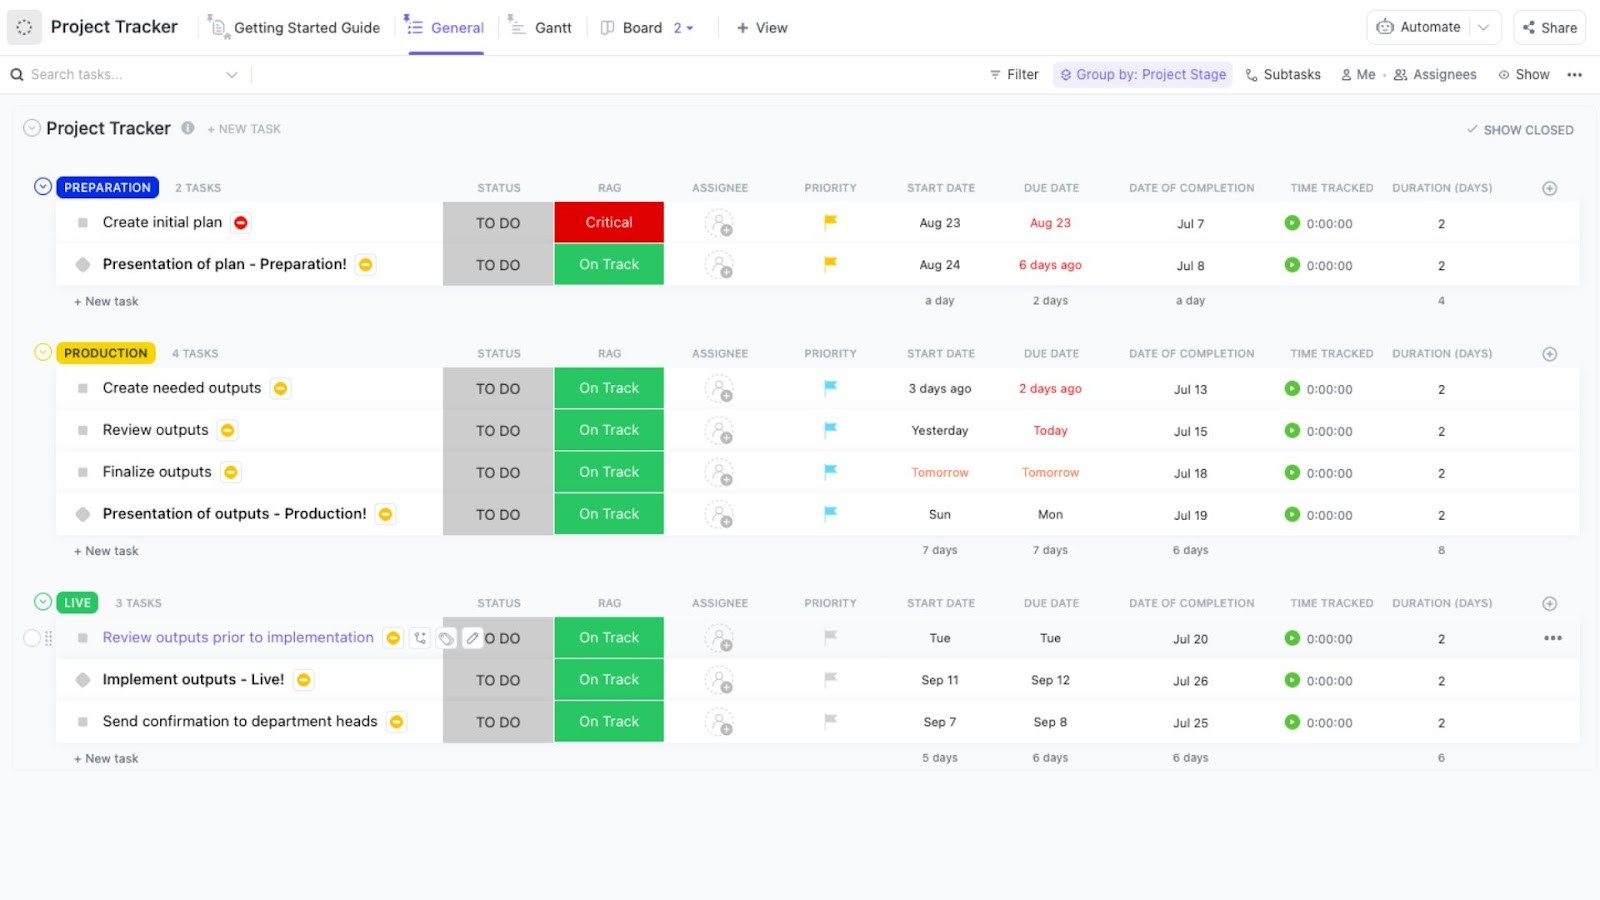Collapse the Live group
The width and height of the screenshot is (1600, 900).
point(43,602)
